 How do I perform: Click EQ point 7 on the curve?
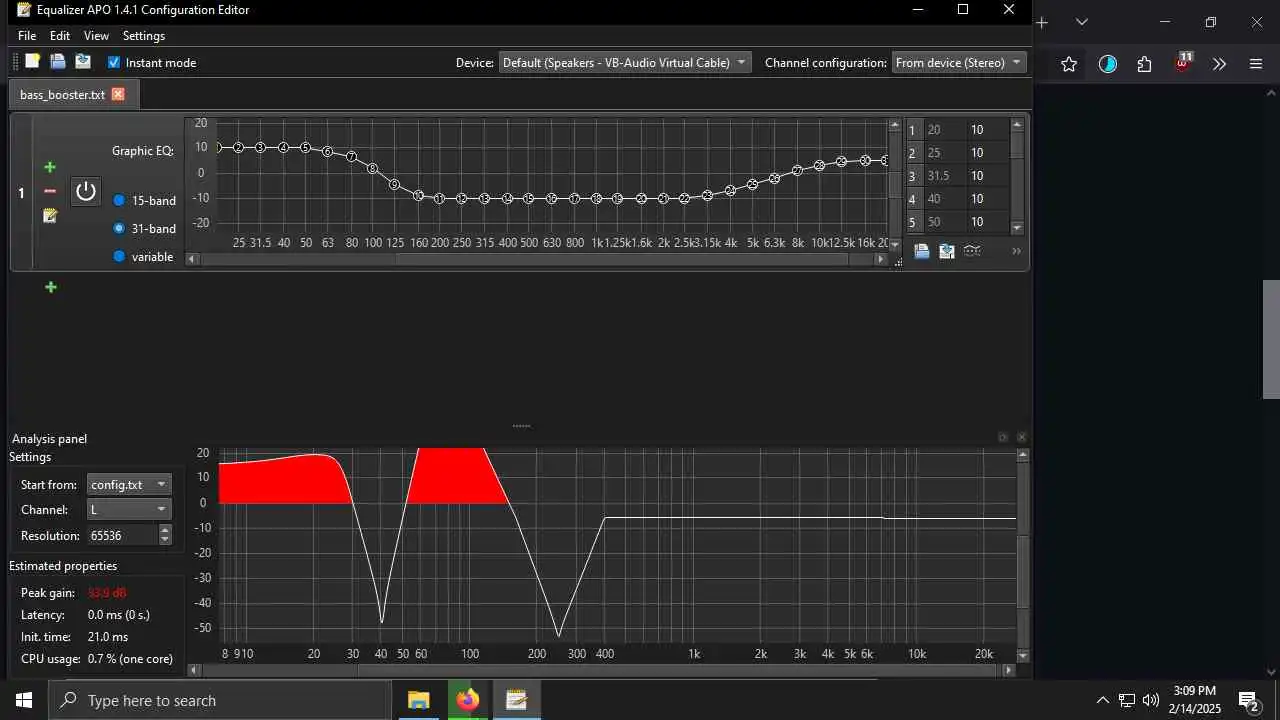pos(351,157)
